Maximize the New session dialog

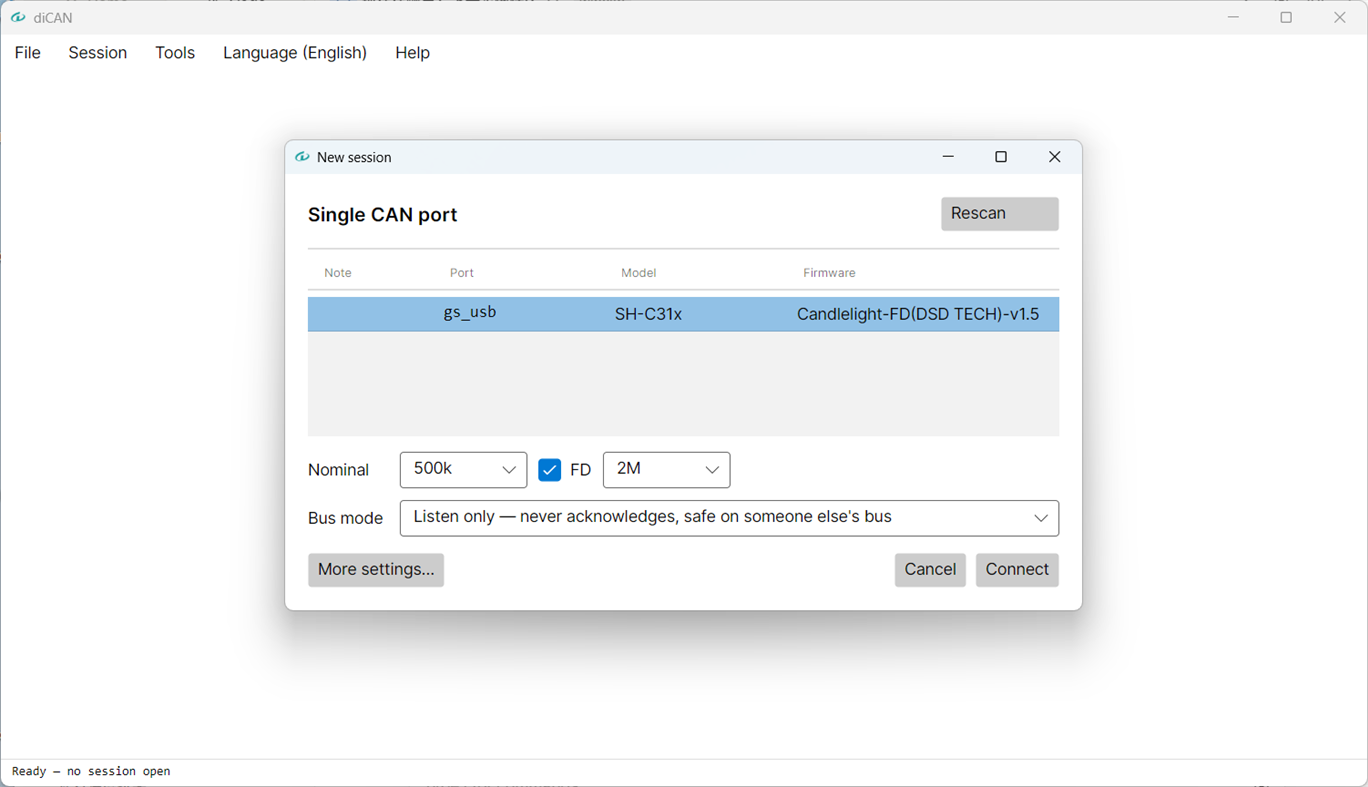click(1001, 157)
